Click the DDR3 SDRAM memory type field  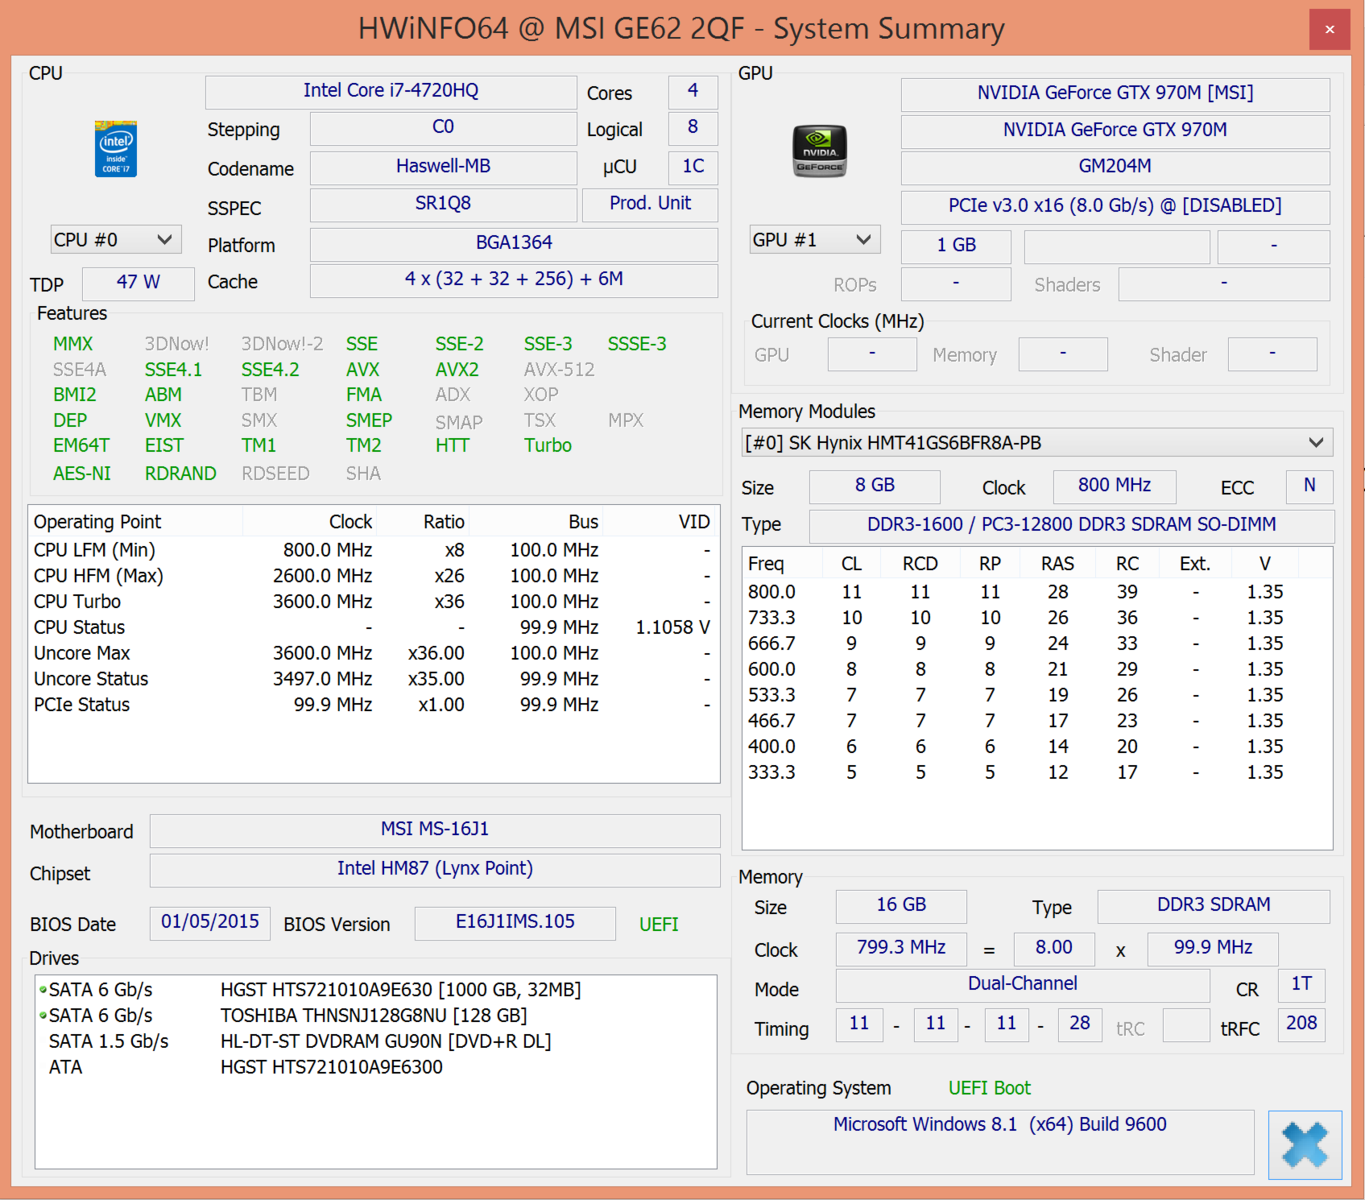click(1213, 906)
